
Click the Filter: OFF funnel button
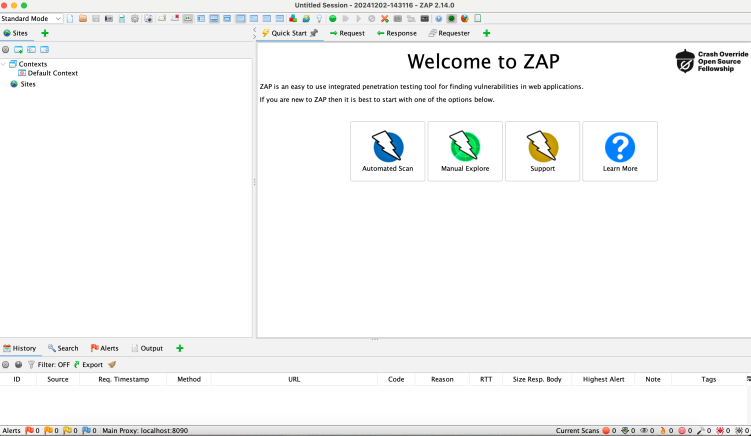point(48,365)
